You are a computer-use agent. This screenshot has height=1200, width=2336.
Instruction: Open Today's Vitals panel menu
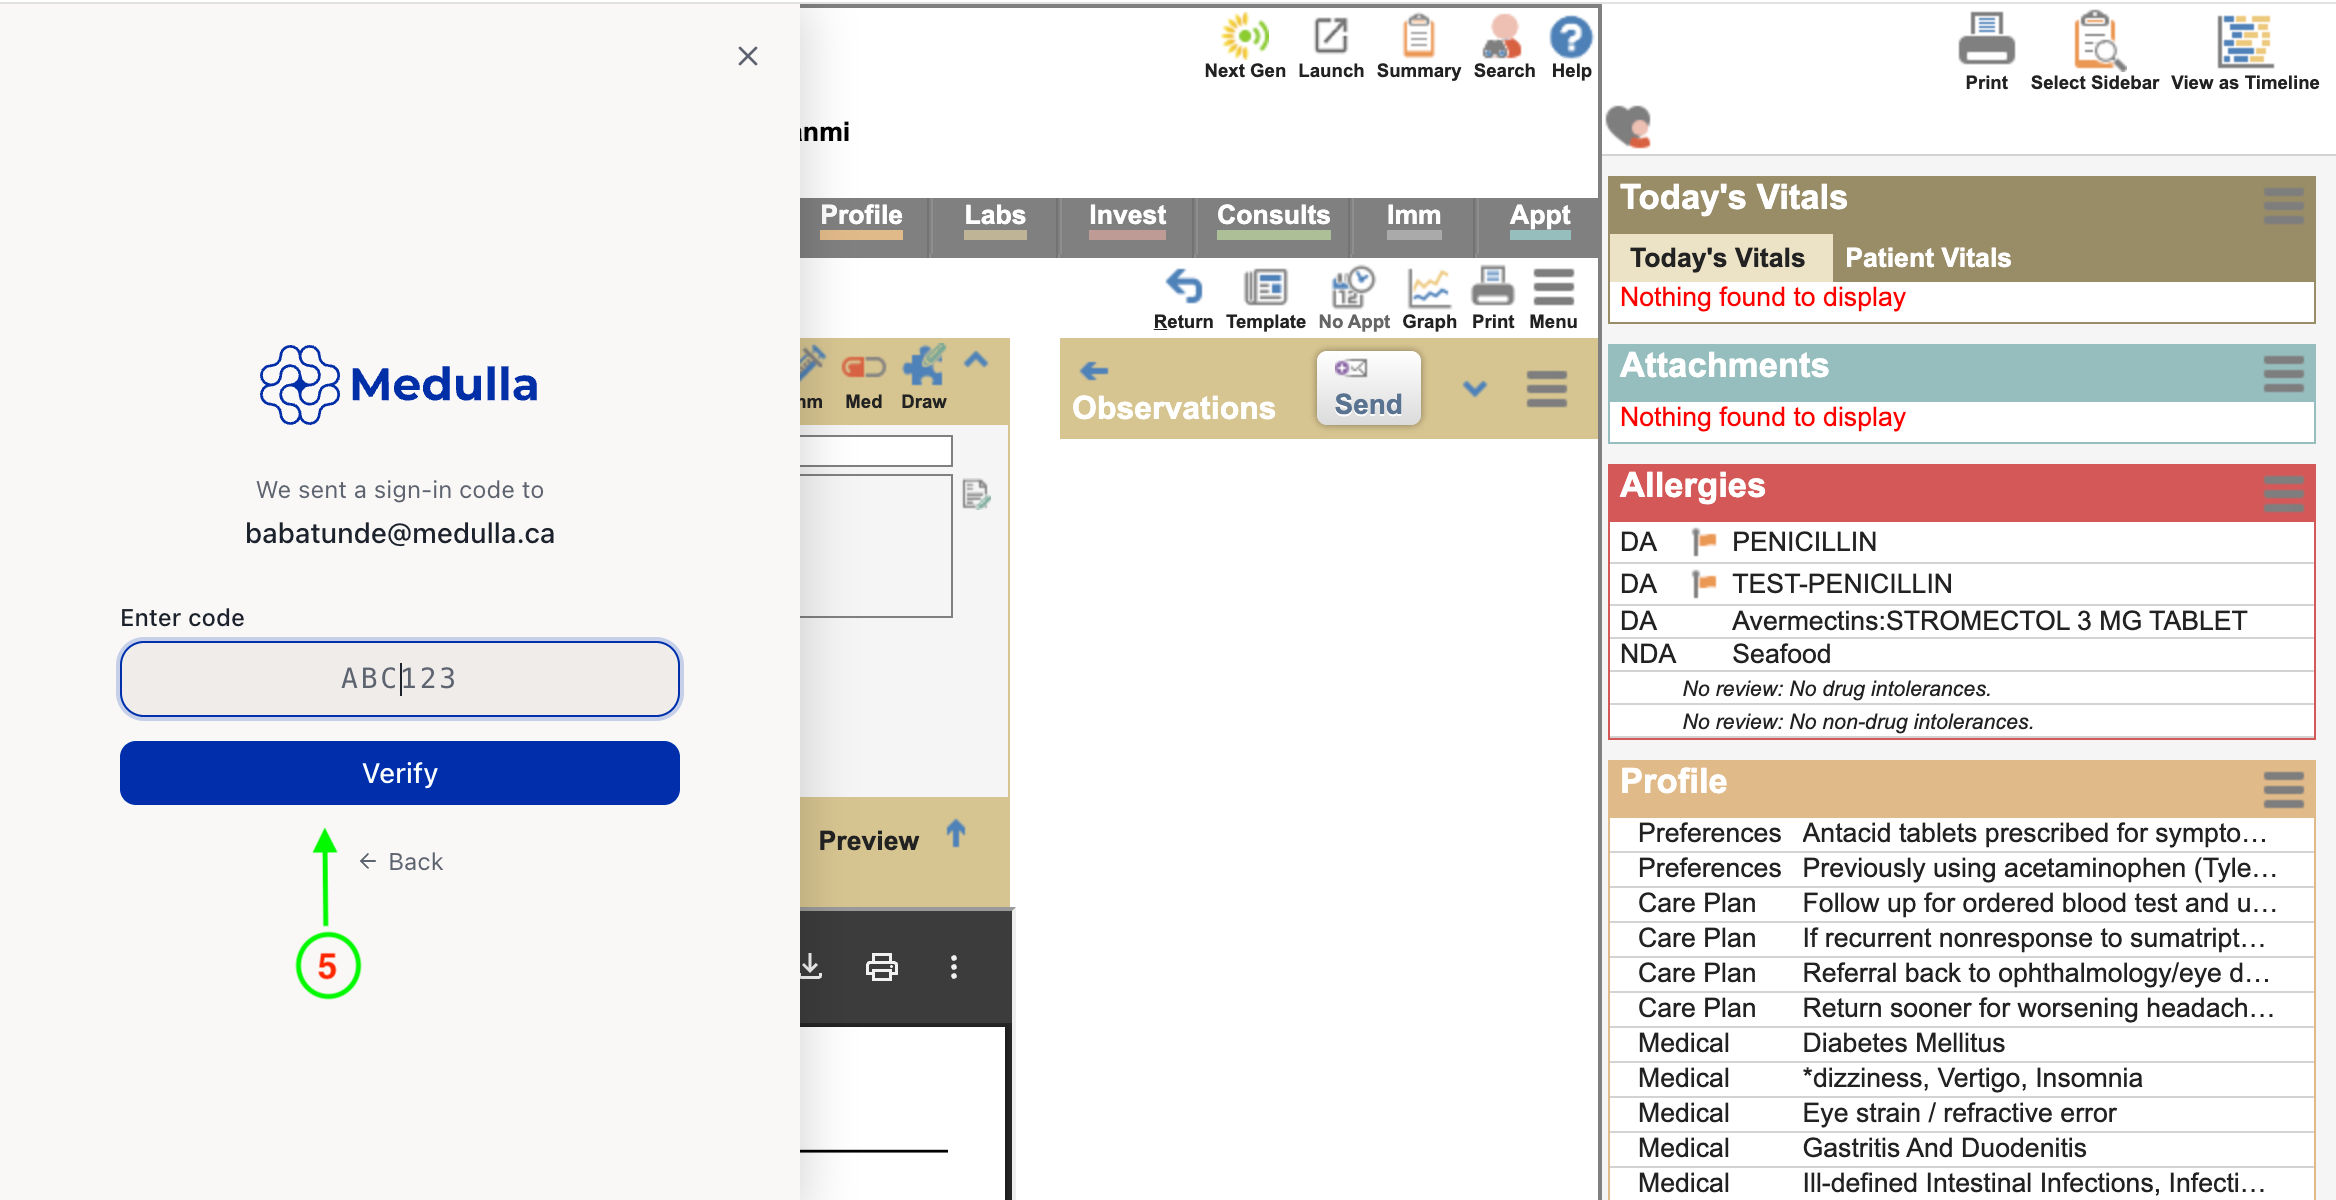click(2284, 205)
